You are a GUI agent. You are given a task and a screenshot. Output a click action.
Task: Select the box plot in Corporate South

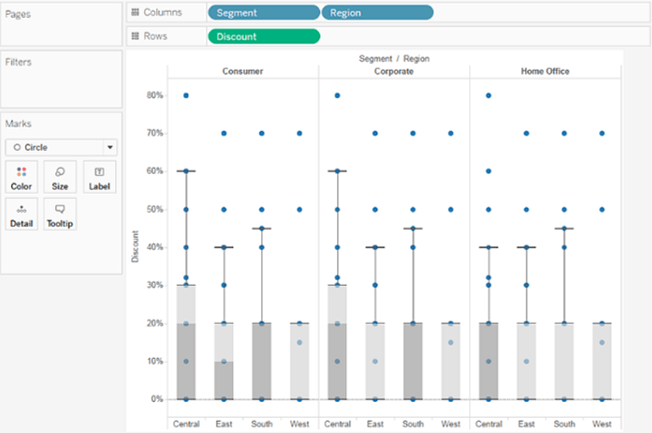pyautogui.click(x=413, y=360)
